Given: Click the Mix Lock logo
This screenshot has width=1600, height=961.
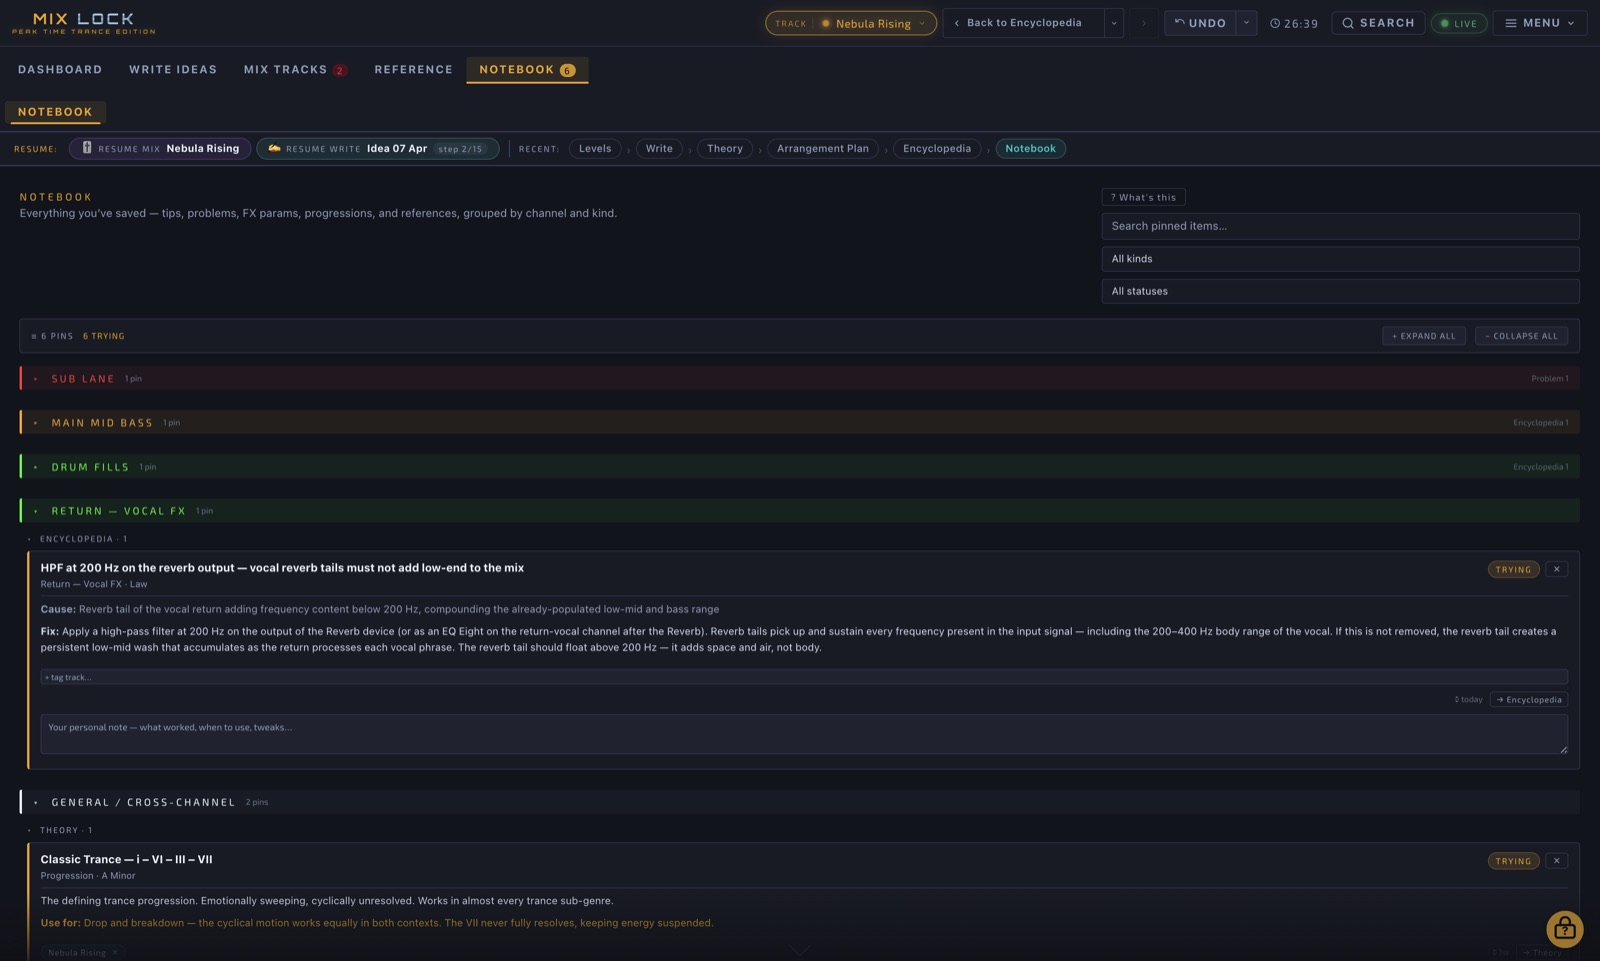Looking at the screenshot, I should (84, 23).
